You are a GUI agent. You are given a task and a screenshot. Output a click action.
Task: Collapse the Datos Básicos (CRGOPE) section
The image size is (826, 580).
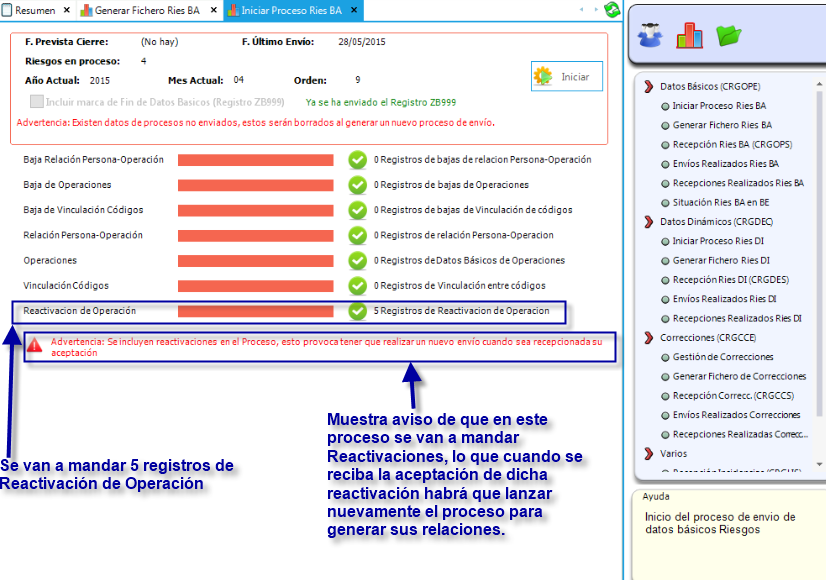point(649,87)
